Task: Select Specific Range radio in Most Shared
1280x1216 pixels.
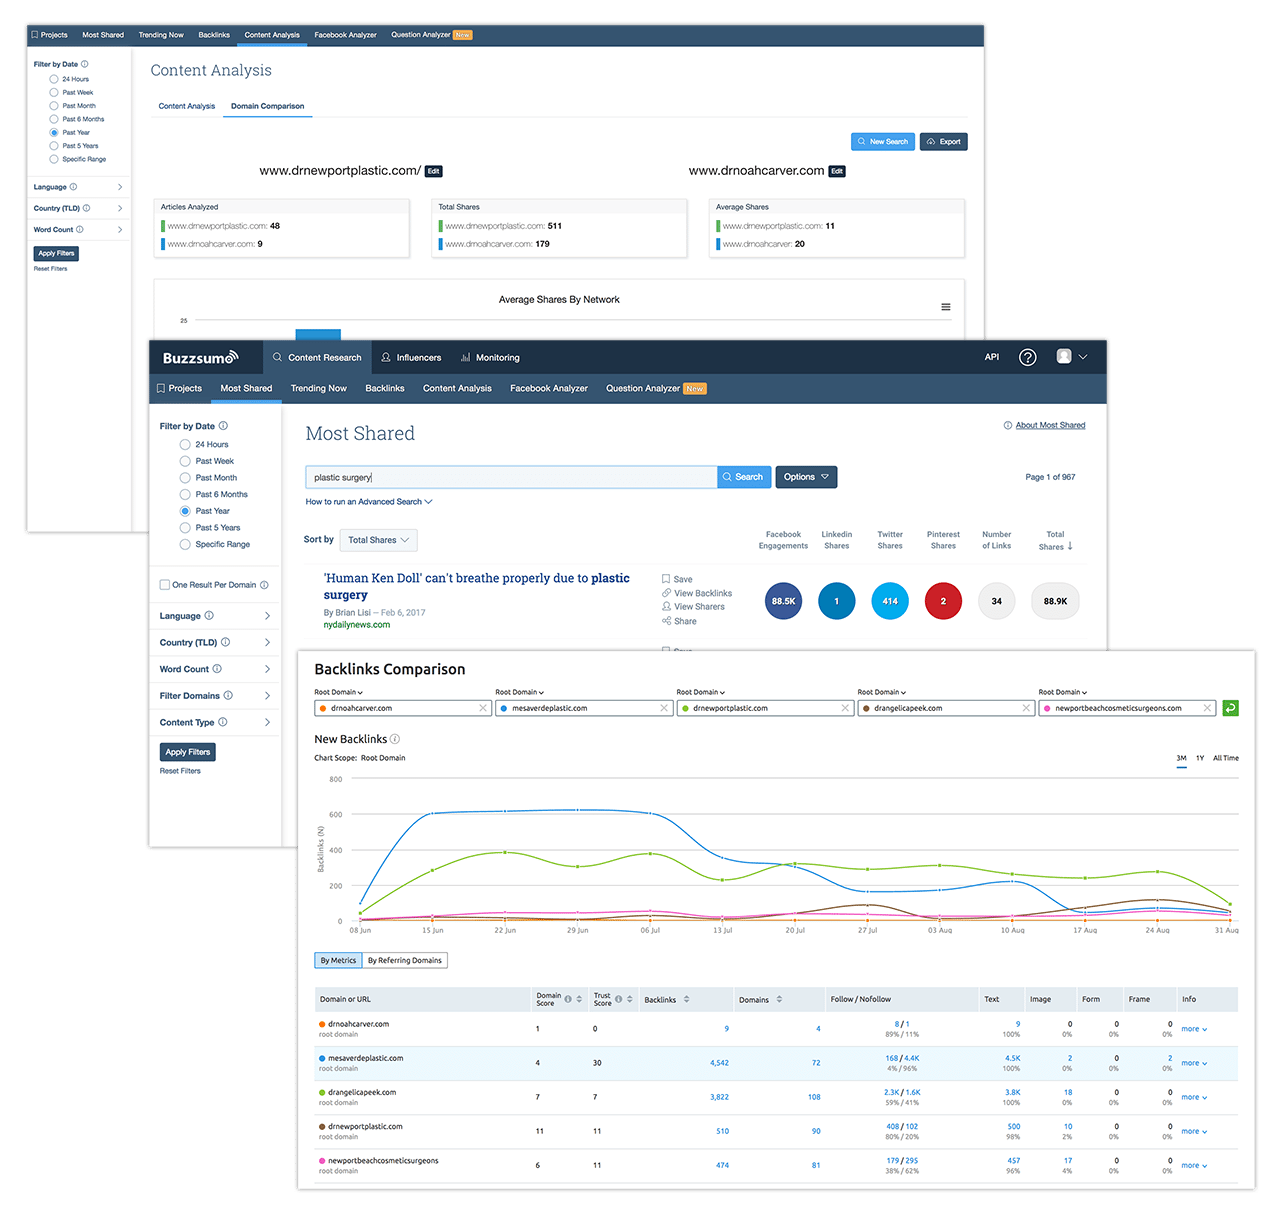Action: click(185, 544)
